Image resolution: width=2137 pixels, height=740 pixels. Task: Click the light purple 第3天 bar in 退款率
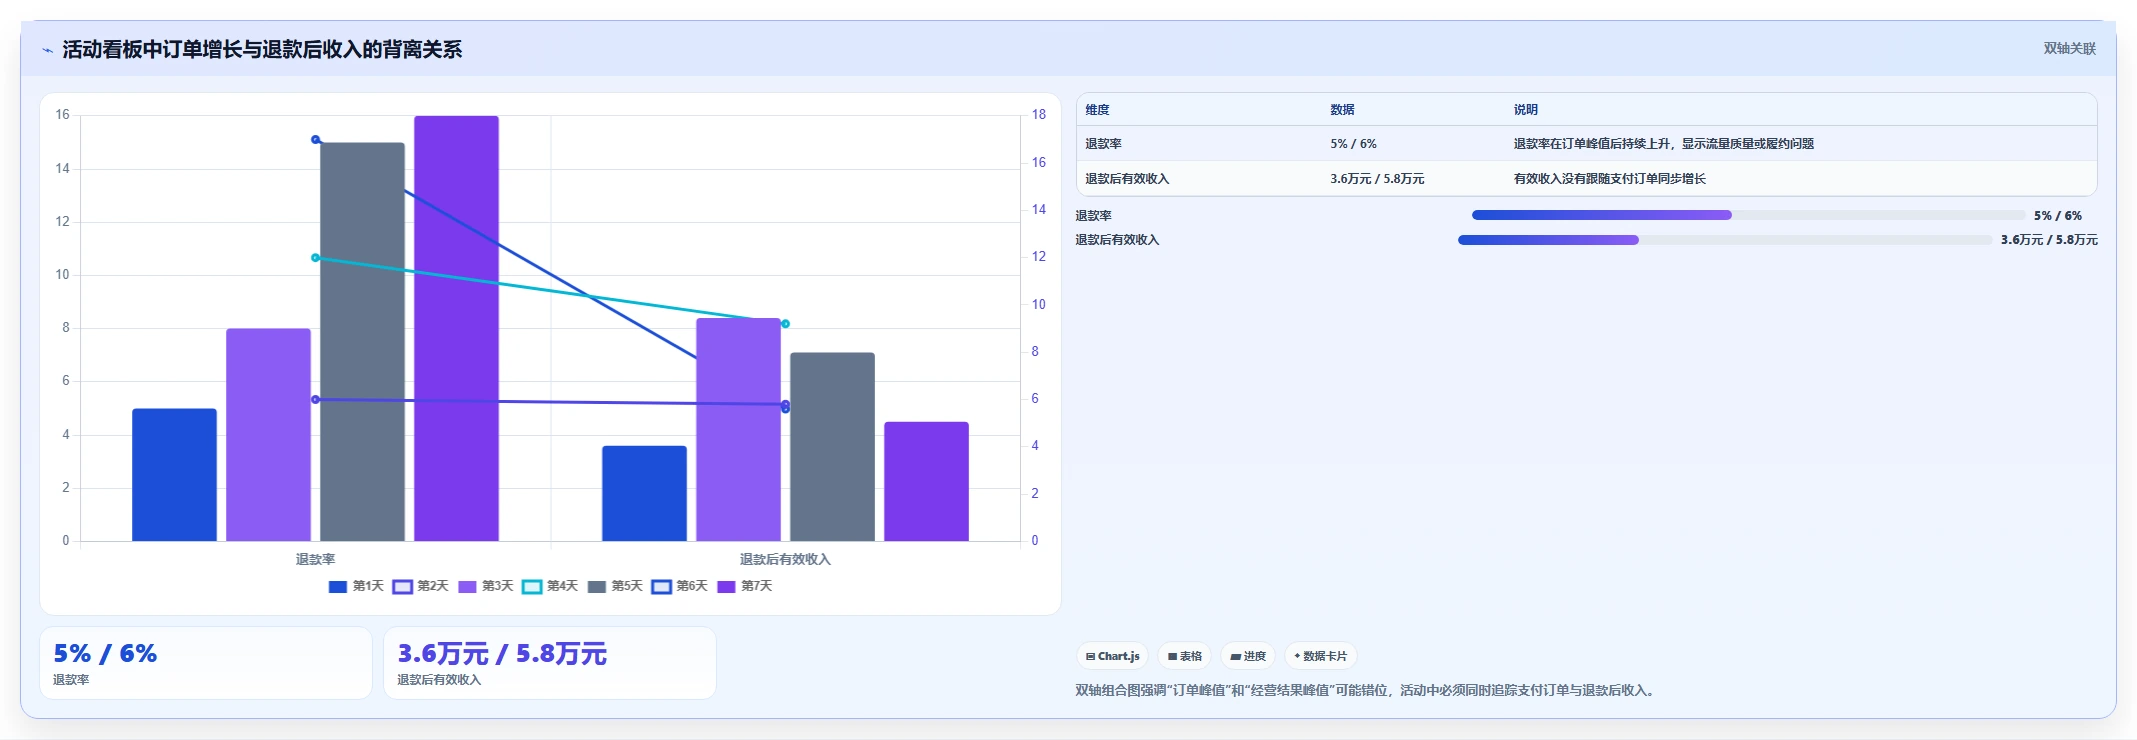pos(268,435)
